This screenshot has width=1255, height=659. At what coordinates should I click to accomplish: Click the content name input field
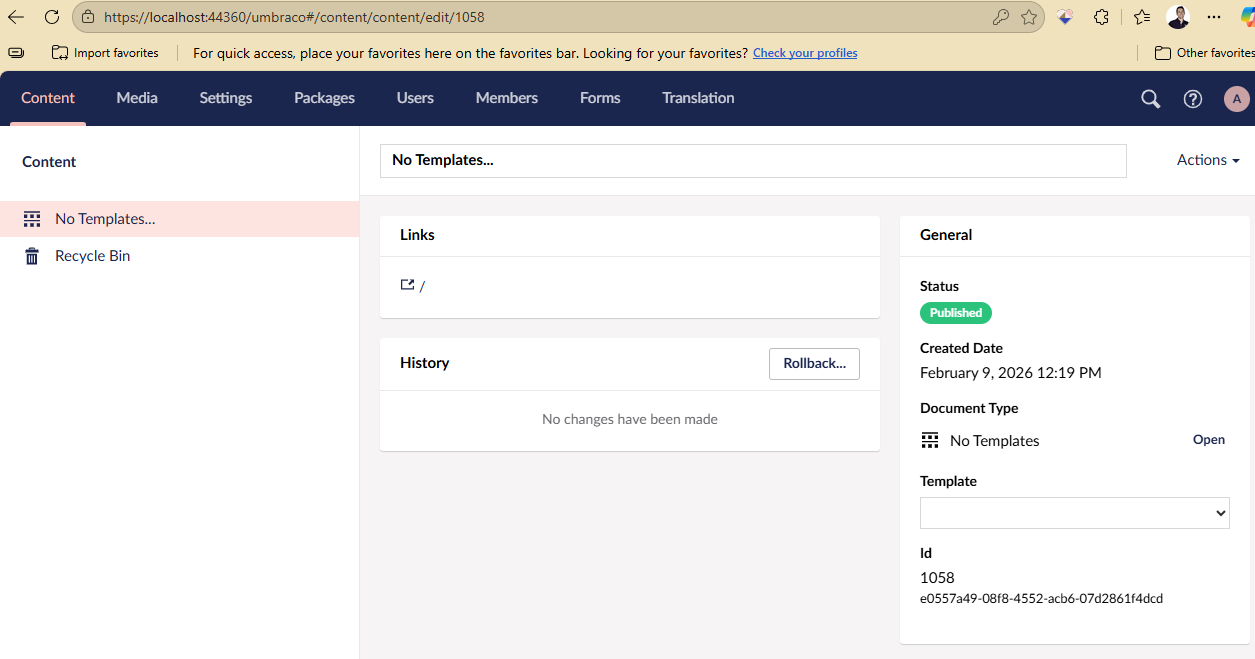click(752, 160)
